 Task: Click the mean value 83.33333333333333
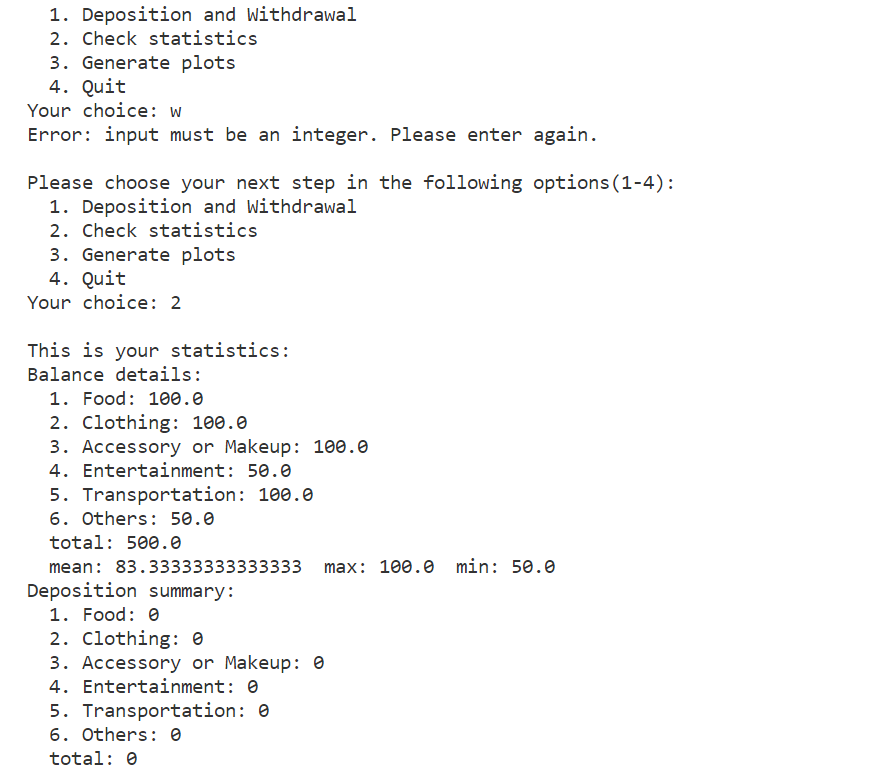pos(209,567)
